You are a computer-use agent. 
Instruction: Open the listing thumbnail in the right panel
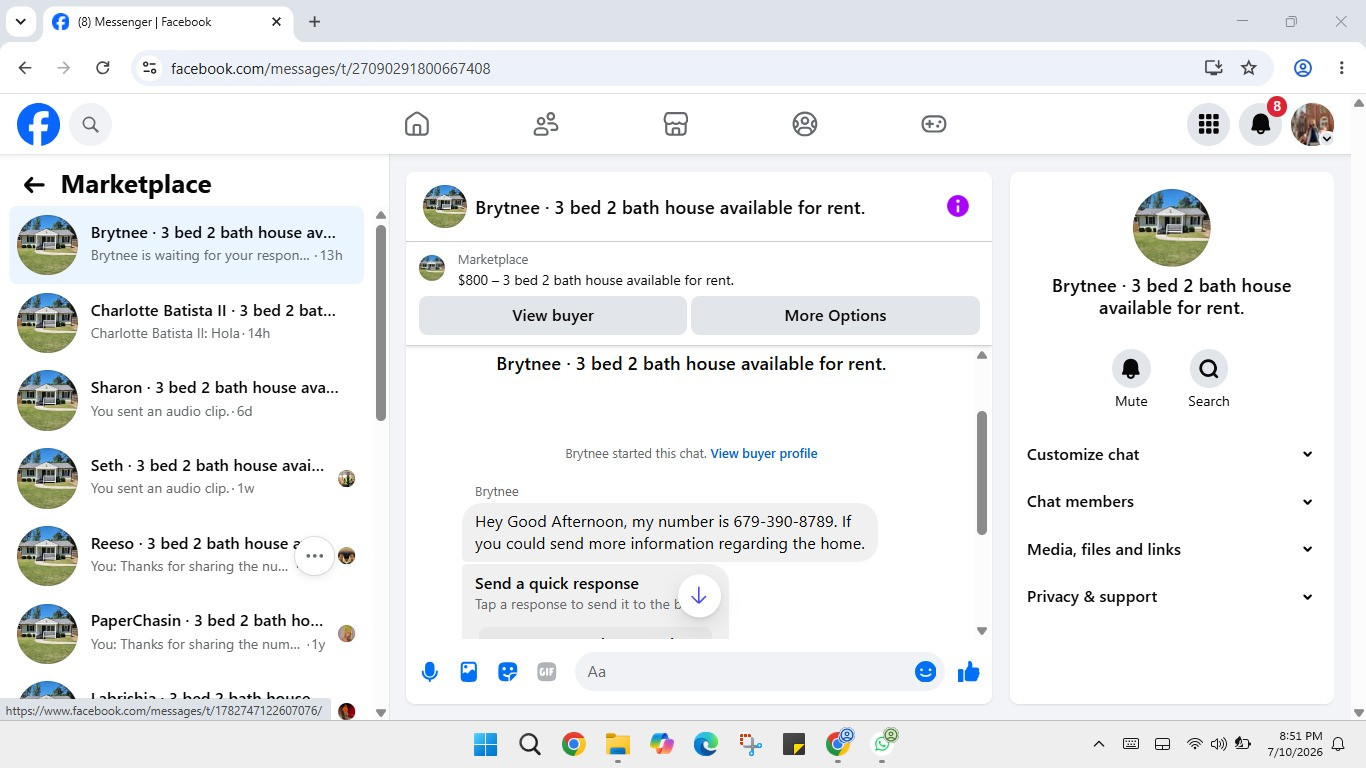[1171, 228]
